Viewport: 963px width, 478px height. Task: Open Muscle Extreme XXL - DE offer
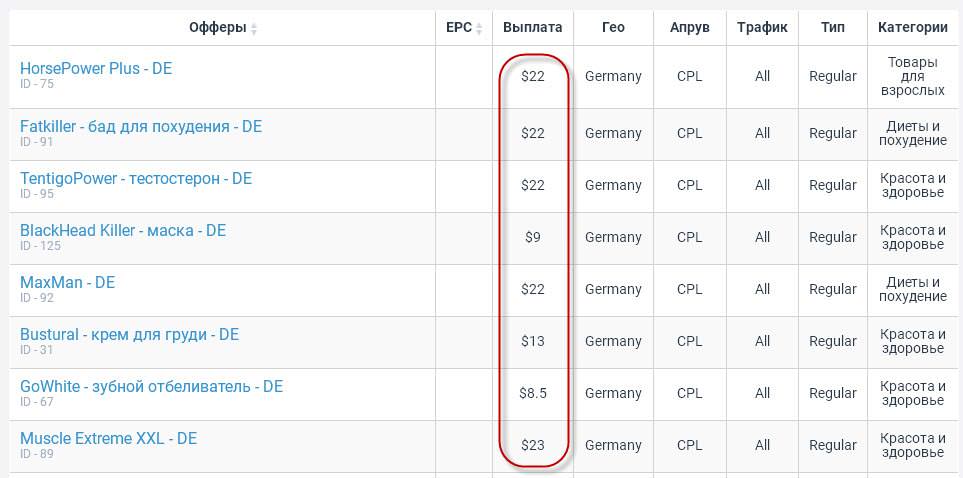pos(108,439)
